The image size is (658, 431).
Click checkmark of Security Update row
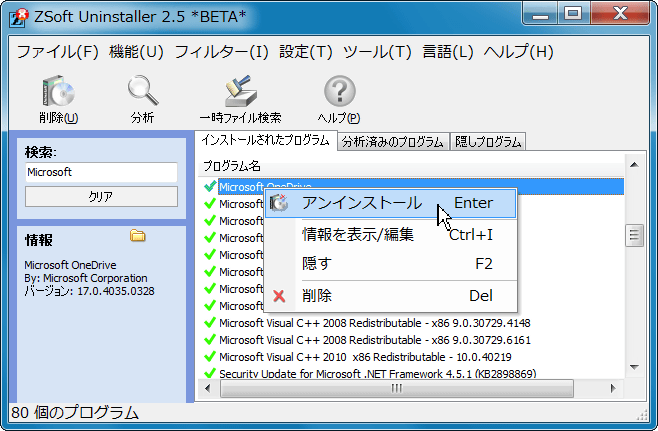[210, 373]
